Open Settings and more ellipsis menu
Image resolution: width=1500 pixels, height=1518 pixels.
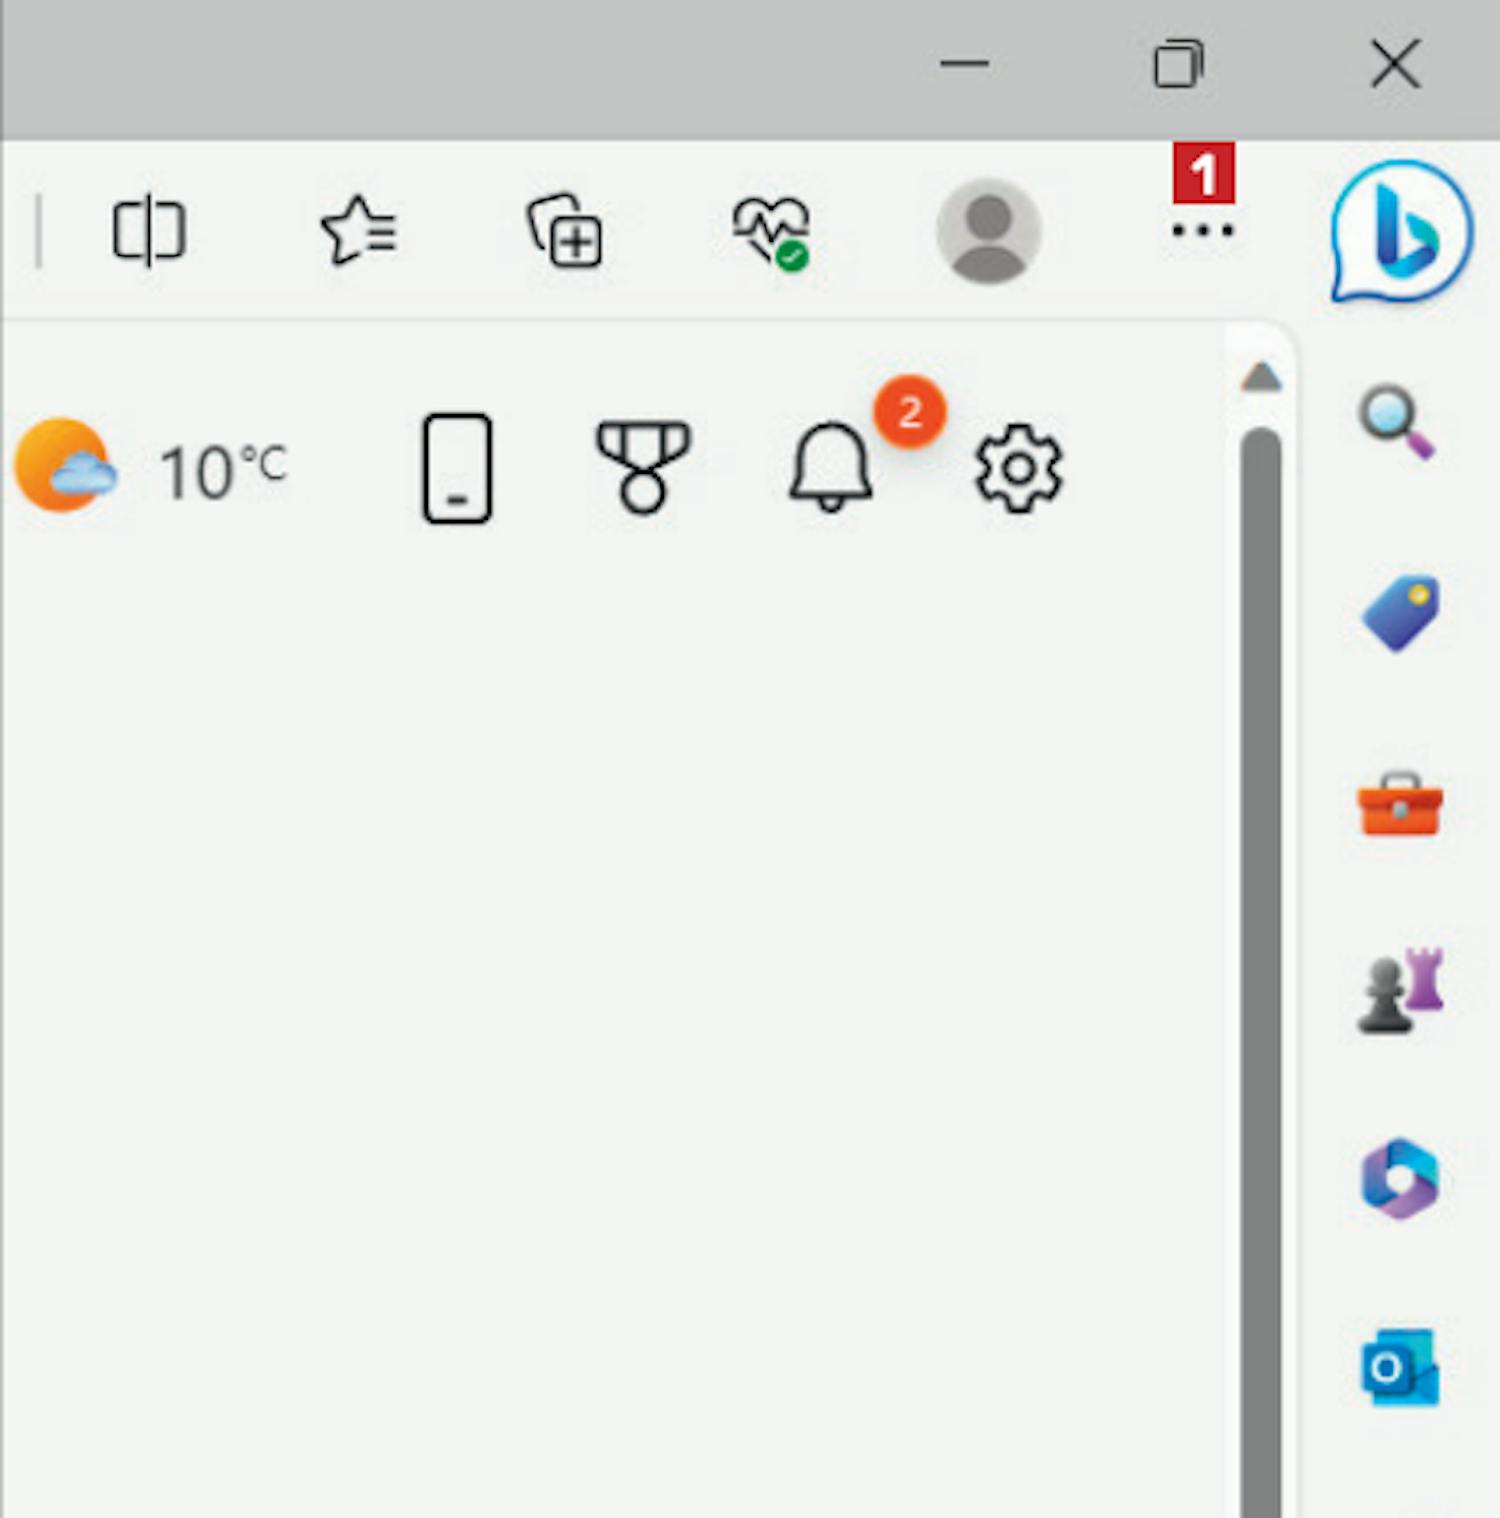tap(1202, 231)
